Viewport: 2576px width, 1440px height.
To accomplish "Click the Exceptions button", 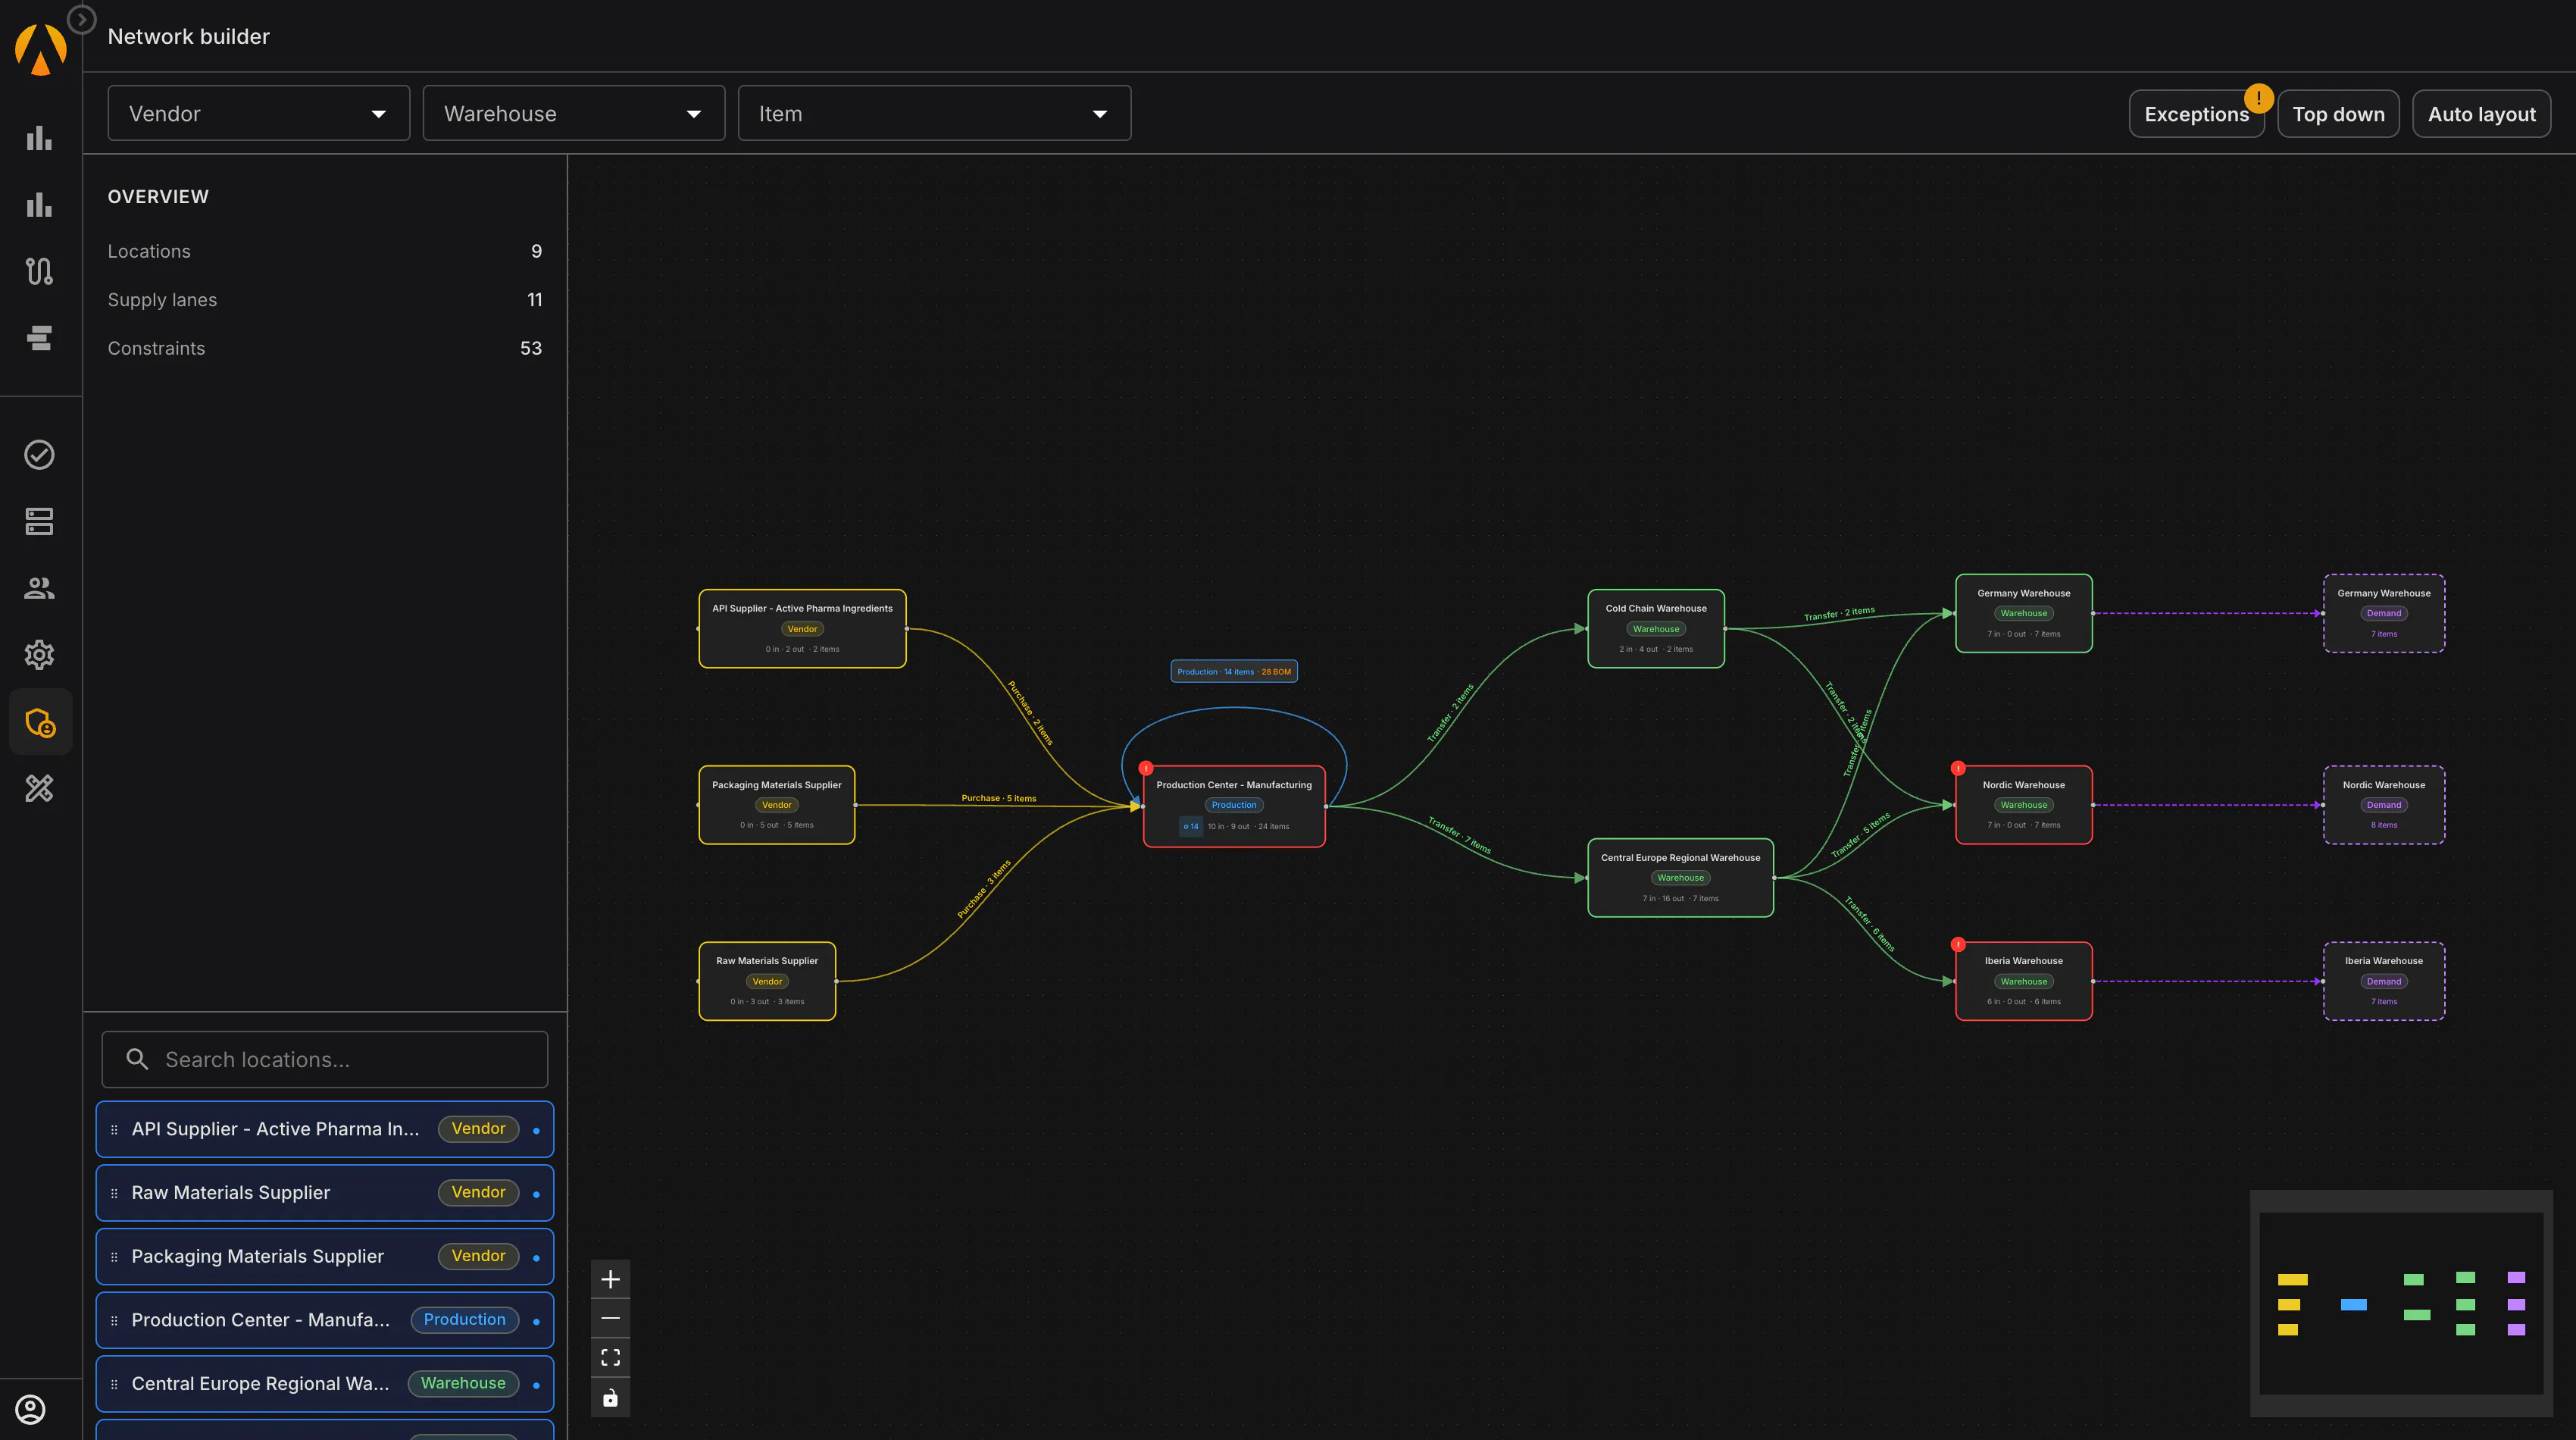I will coord(2196,114).
